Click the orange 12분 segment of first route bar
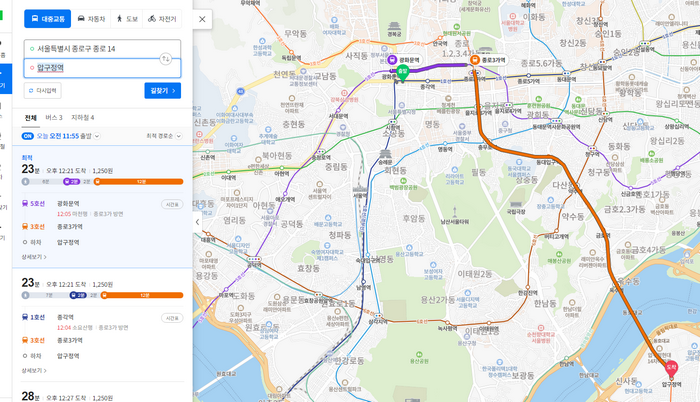The height and width of the screenshot is (402, 700). point(138,181)
